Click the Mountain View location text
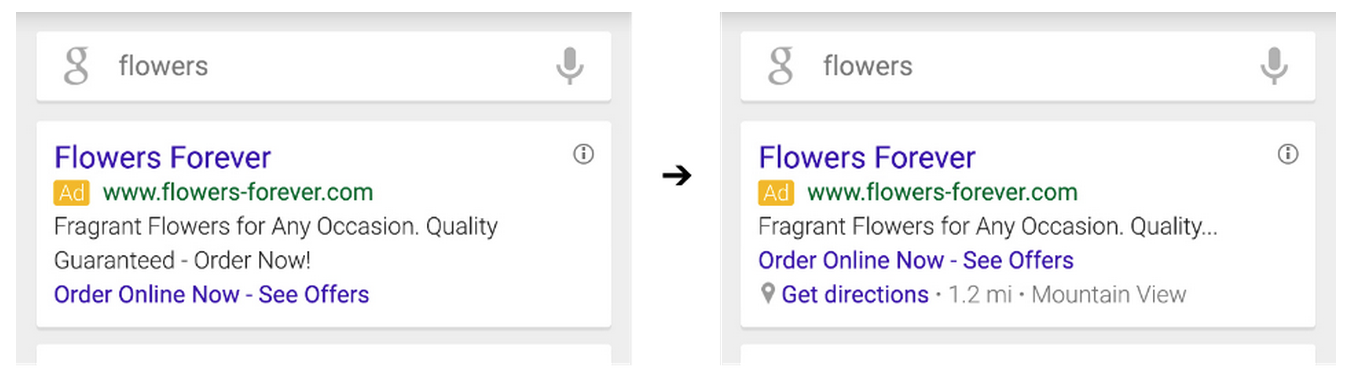1348x374 pixels. [x=1108, y=295]
